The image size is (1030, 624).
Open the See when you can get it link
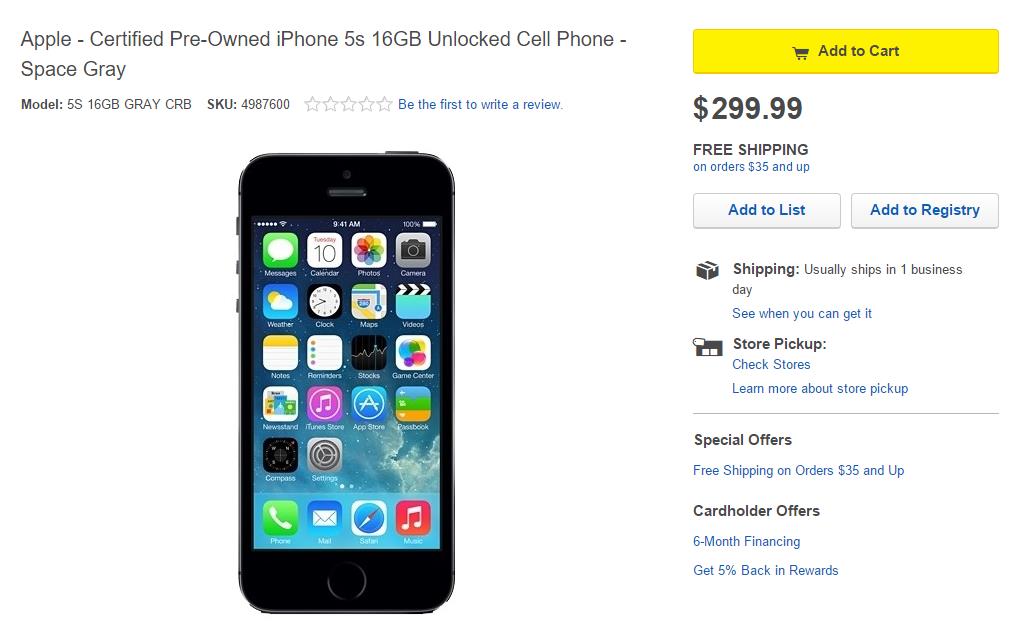tap(802, 314)
